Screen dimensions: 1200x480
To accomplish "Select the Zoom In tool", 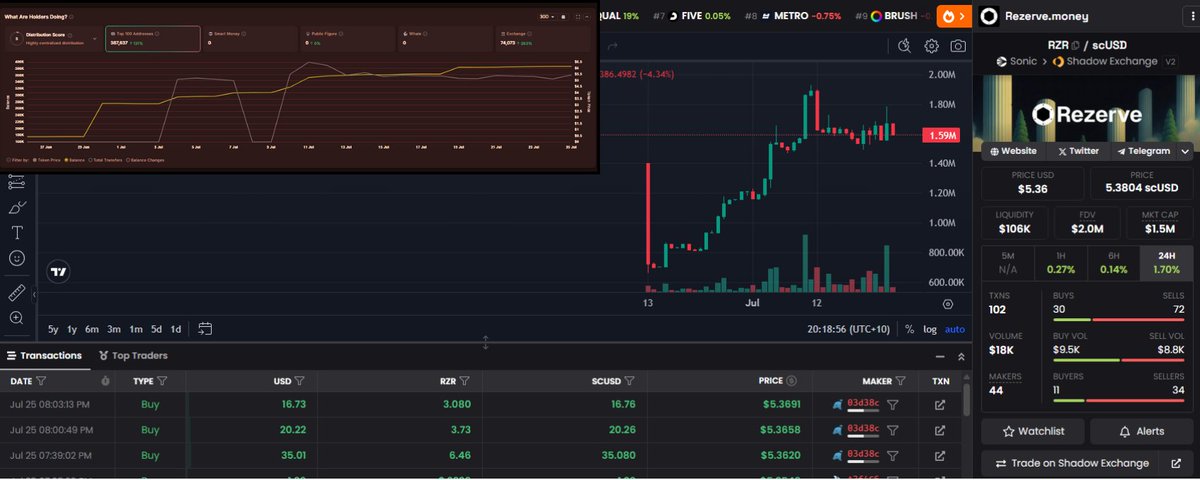I will pyautogui.click(x=16, y=318).
